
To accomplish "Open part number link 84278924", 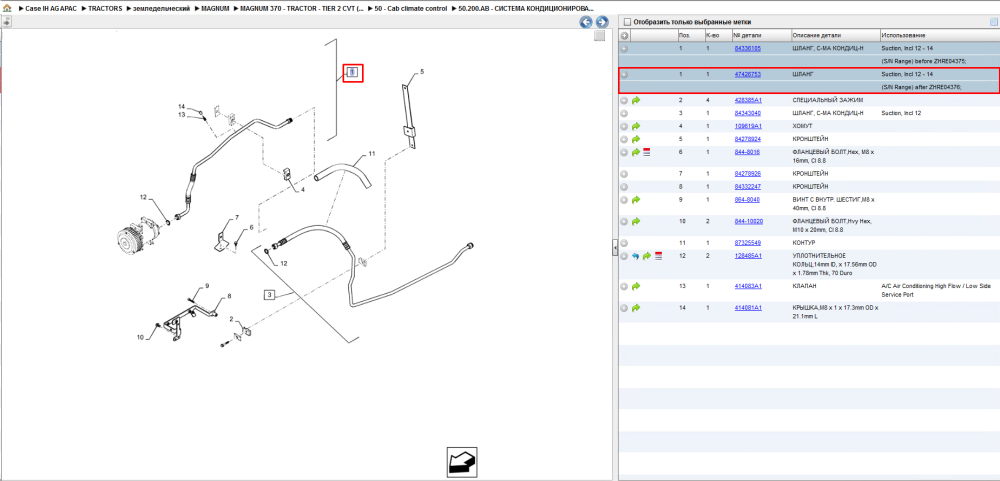I will coord(747,139).
